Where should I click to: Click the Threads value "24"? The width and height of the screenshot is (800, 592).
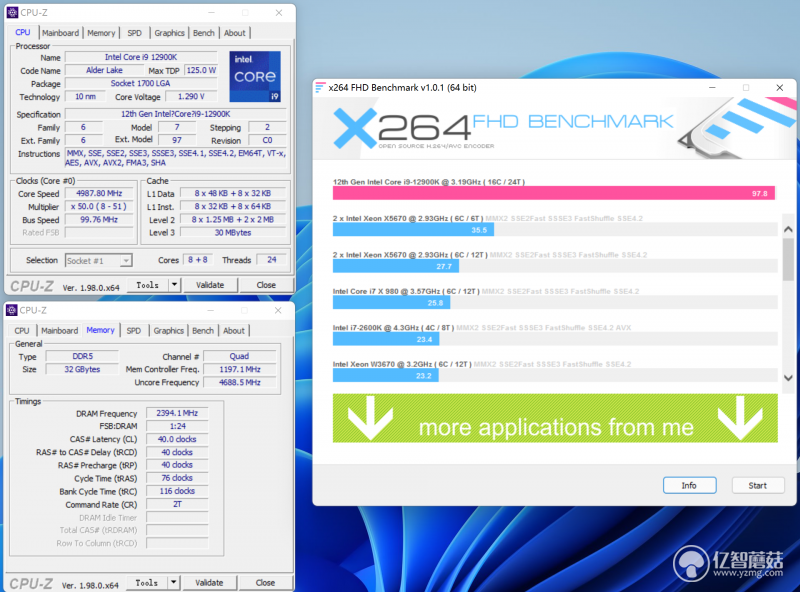[x=271, y=260]
